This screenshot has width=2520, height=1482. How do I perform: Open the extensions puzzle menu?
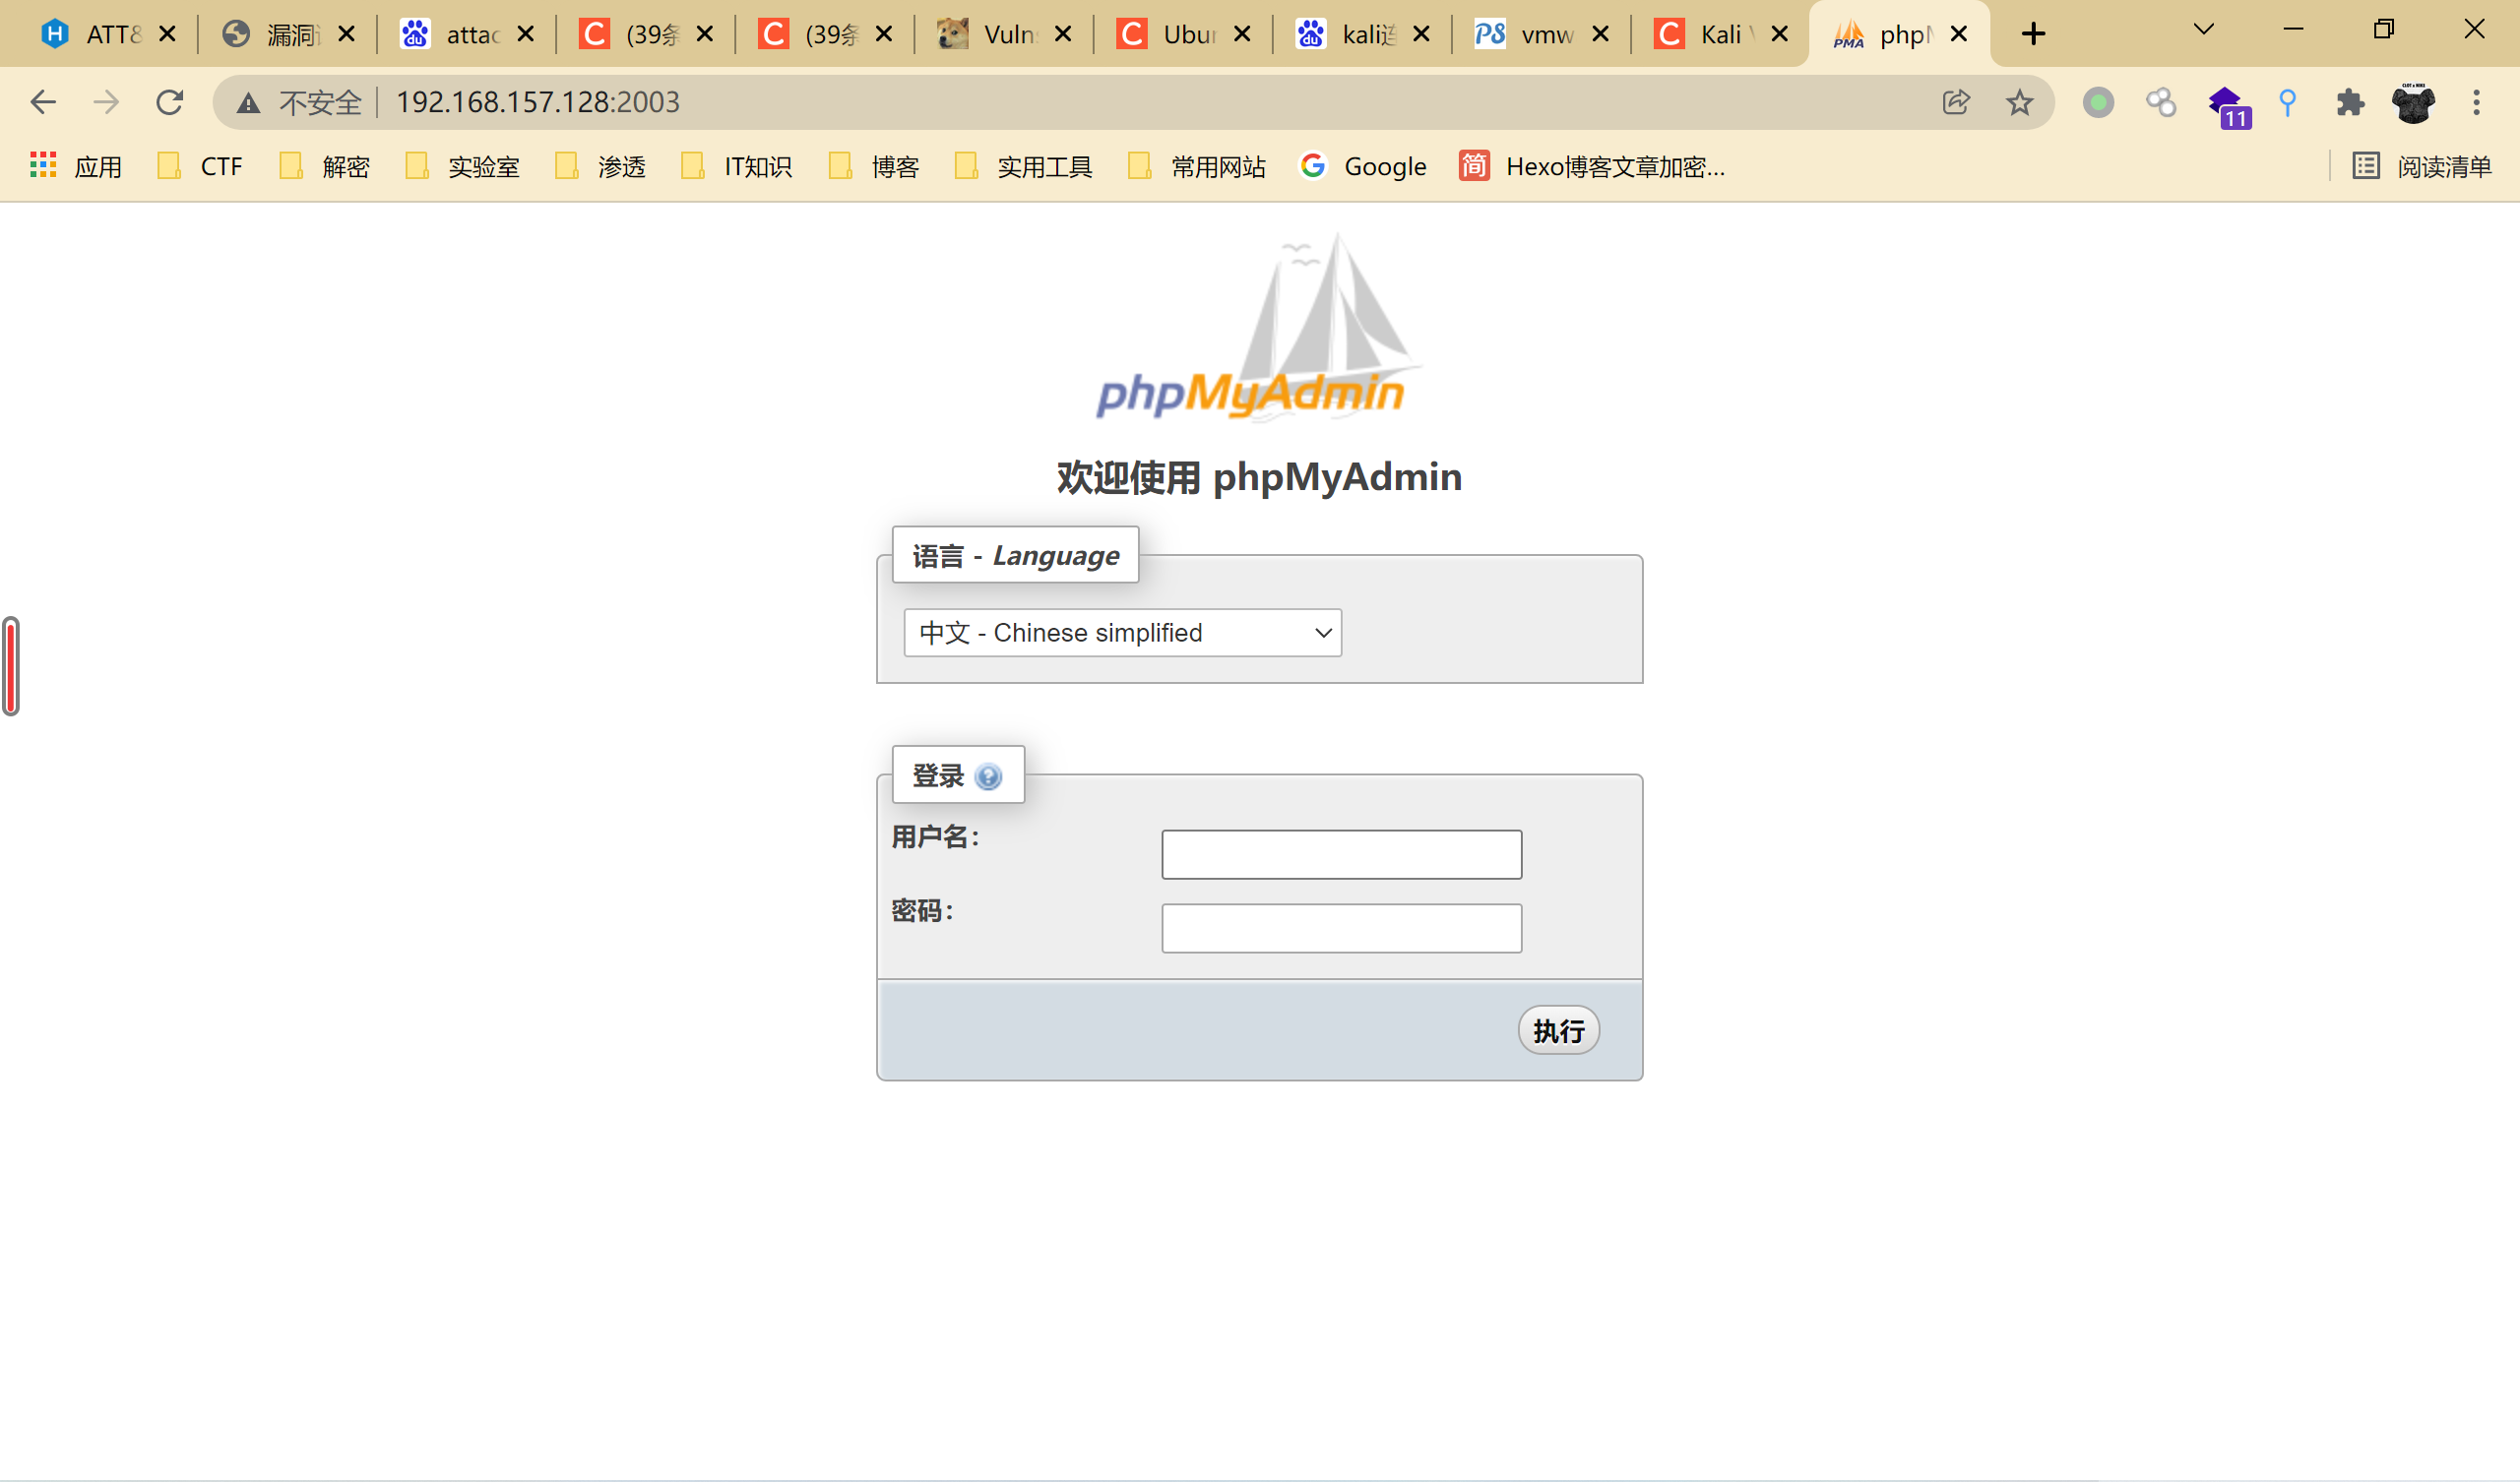tap(2350, 102)
